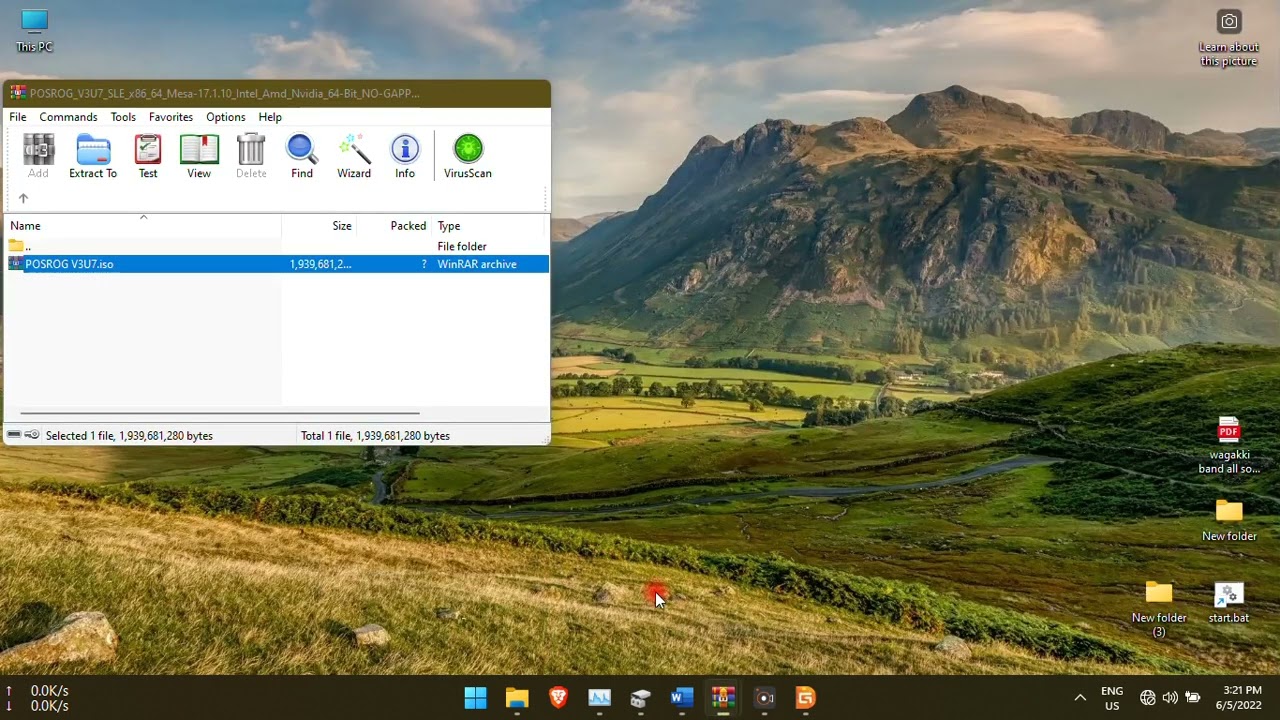The height and width of the screenshot is (720, 1280).
Task: Click the 'Selected 1 file' status text
Action: 129,436
